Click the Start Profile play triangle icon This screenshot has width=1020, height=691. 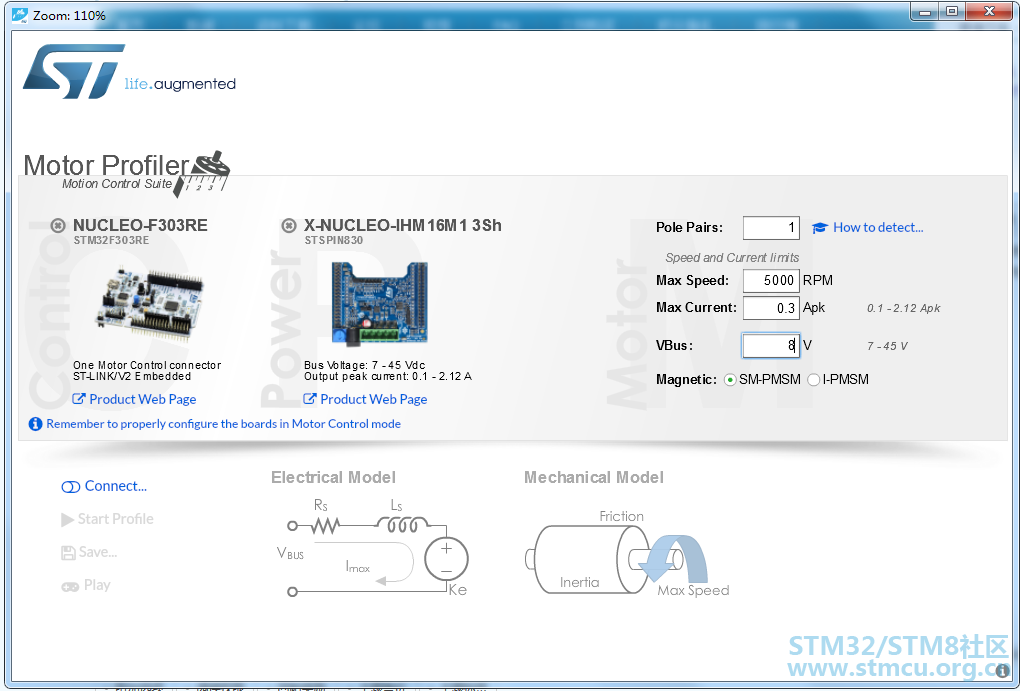[x=67, y=519]
